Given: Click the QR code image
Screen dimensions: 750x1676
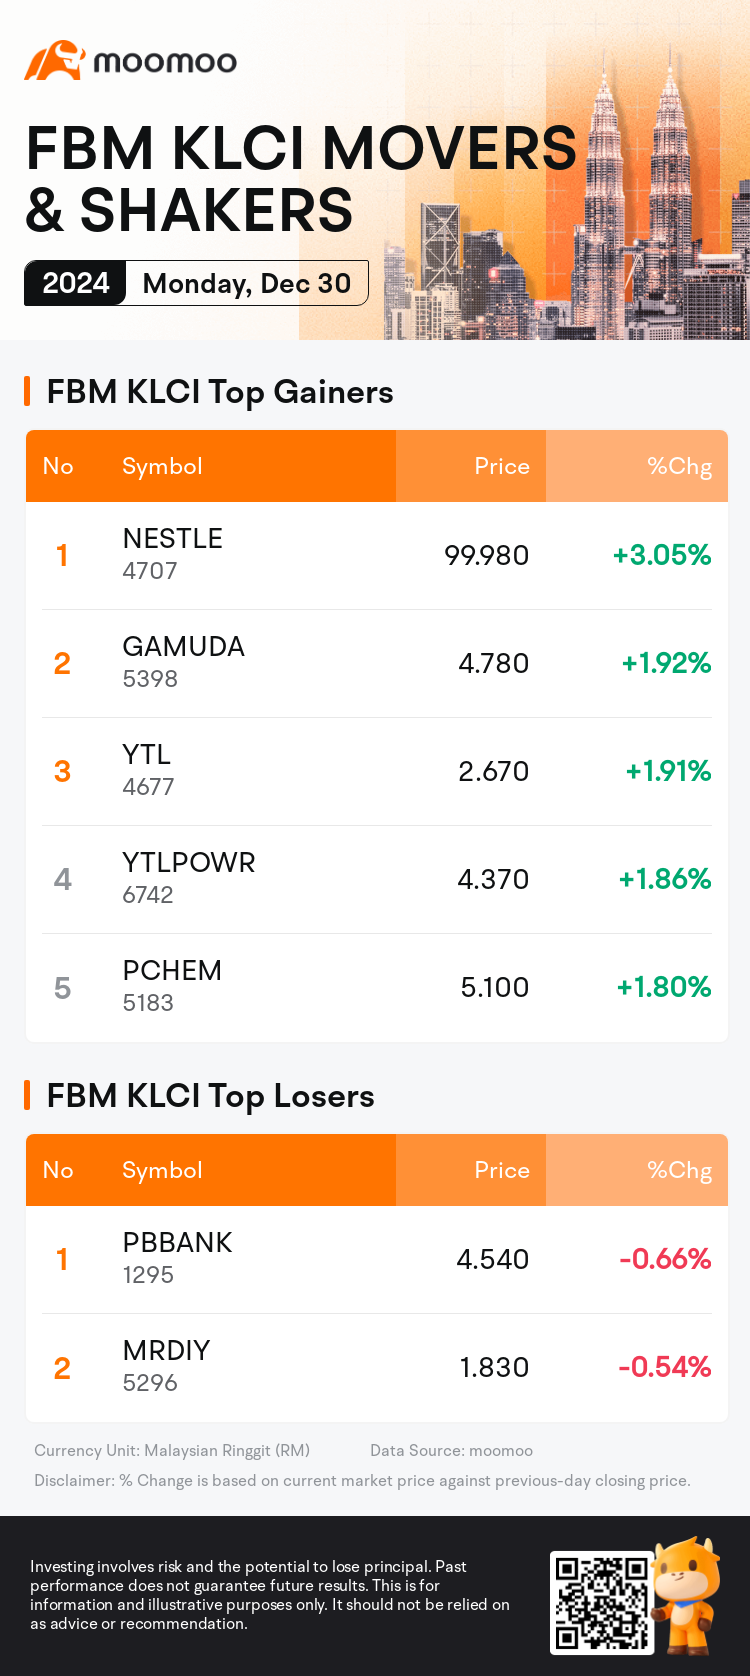Looking at the screenshot, I should click(601, 1603).
